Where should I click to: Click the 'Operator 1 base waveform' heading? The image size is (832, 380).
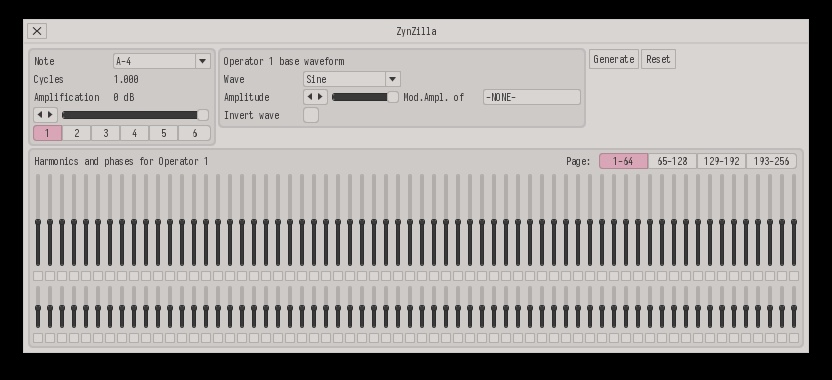[284, 61]
